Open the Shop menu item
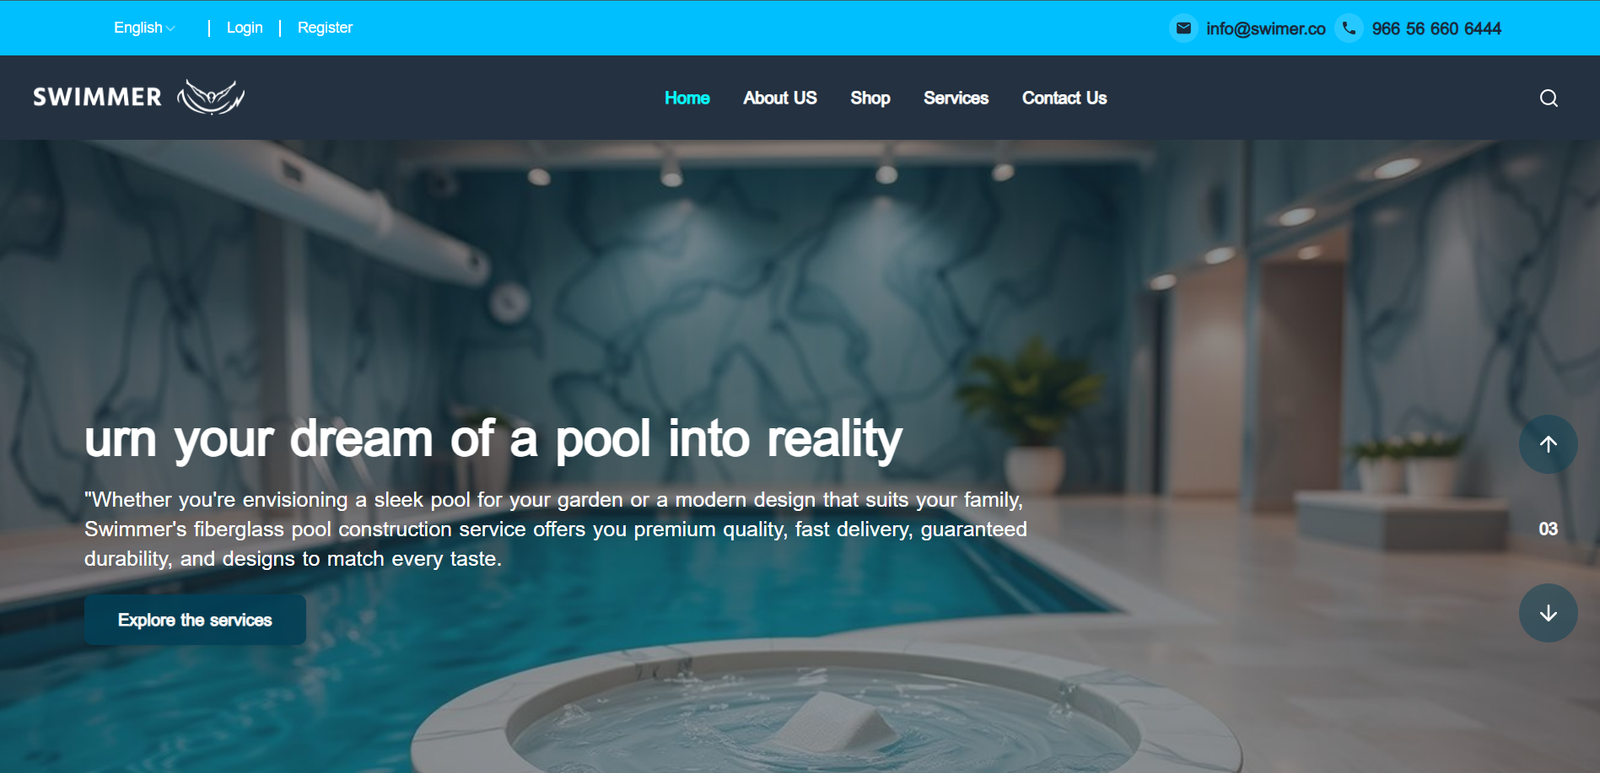1600x773 pixels. 870,98
